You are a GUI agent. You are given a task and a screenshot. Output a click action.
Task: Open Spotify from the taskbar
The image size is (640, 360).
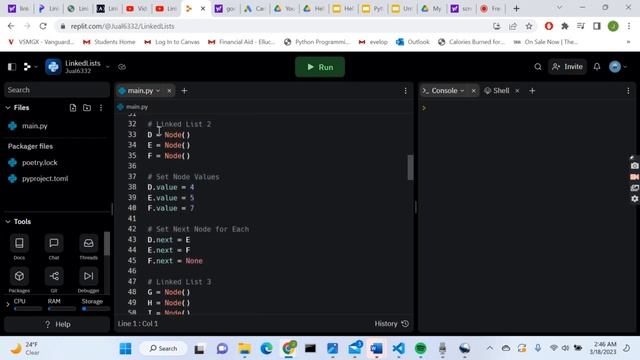[420, 348]
